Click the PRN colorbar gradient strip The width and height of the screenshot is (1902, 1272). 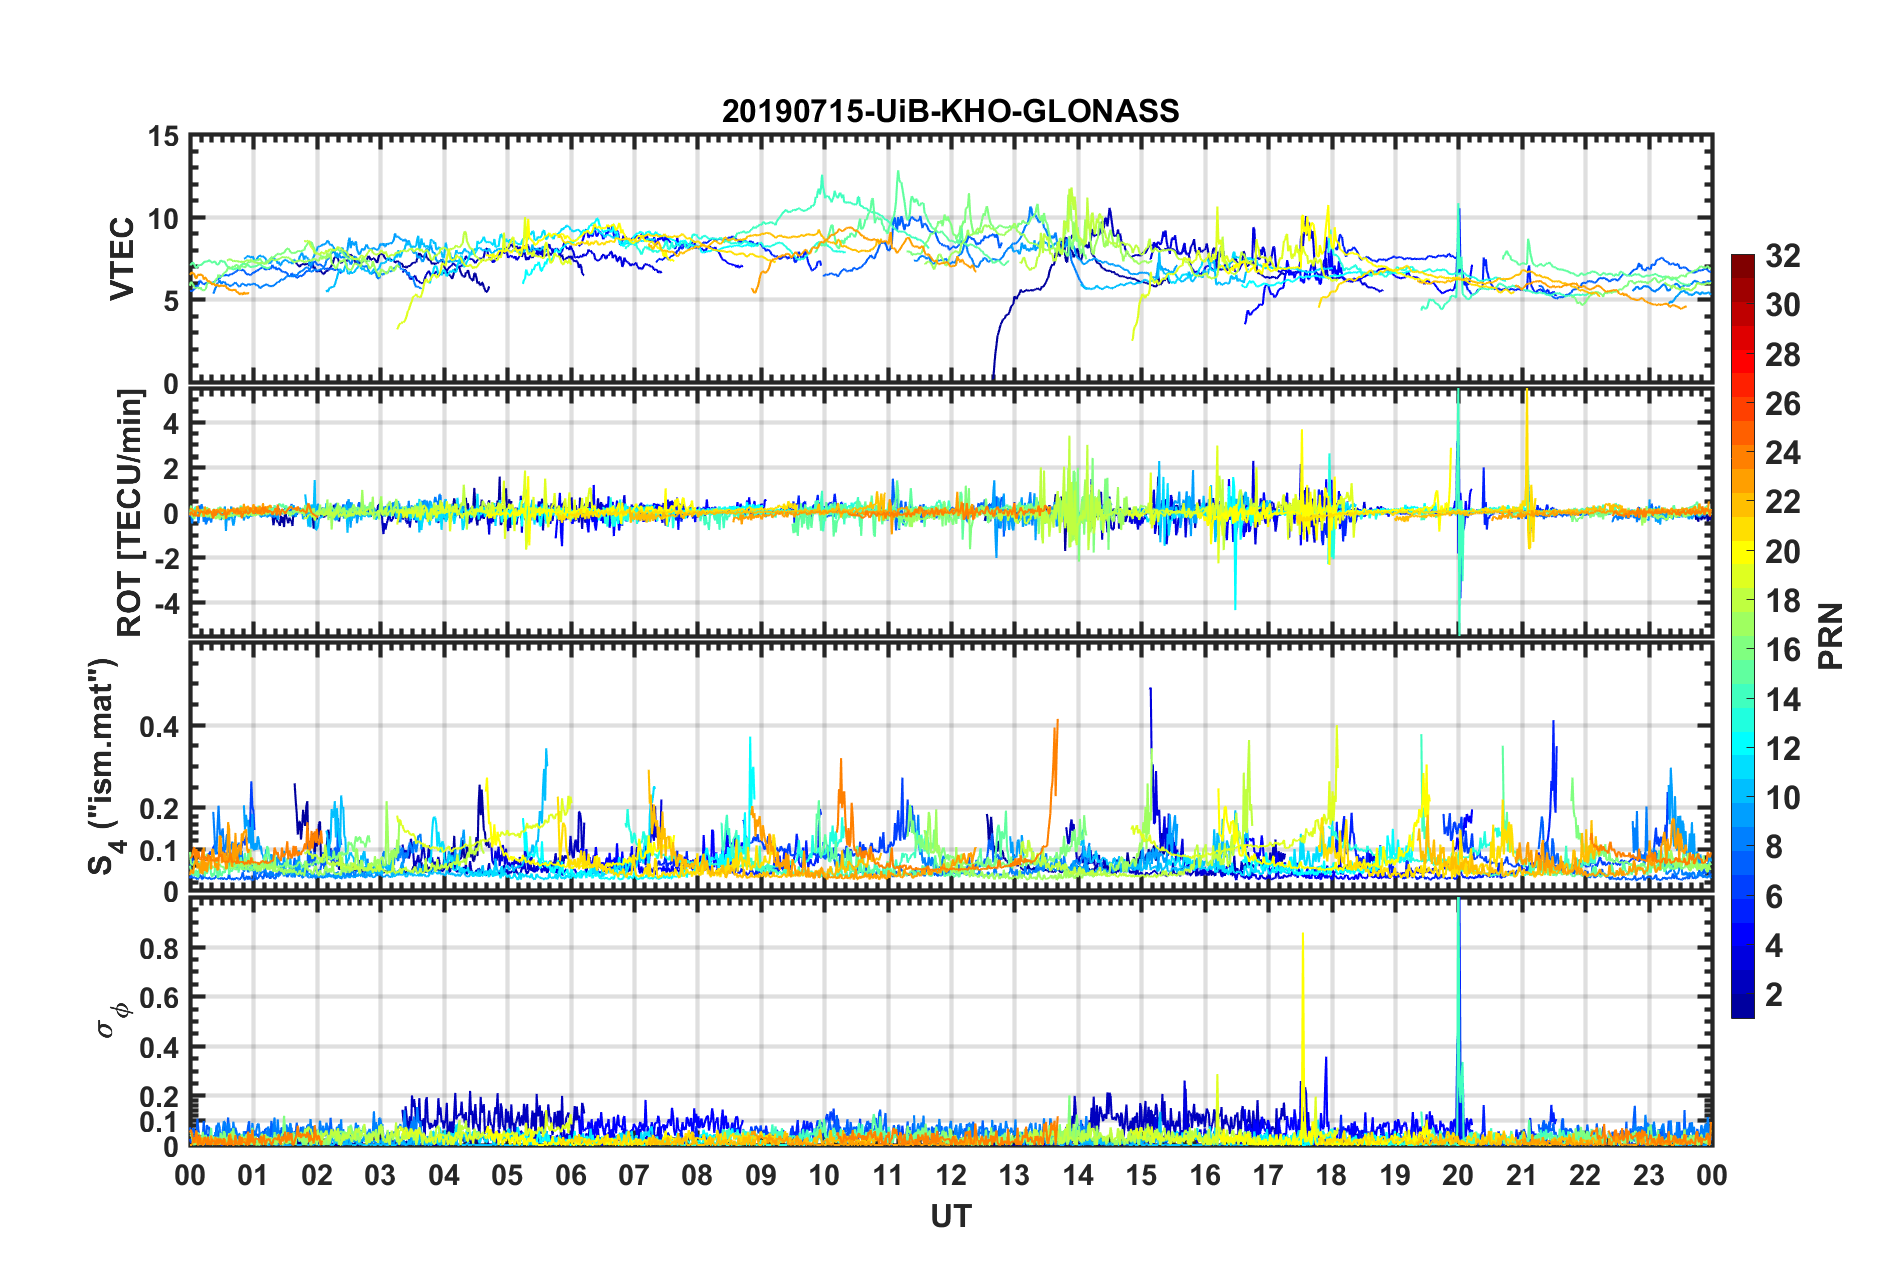(1742, 636)
